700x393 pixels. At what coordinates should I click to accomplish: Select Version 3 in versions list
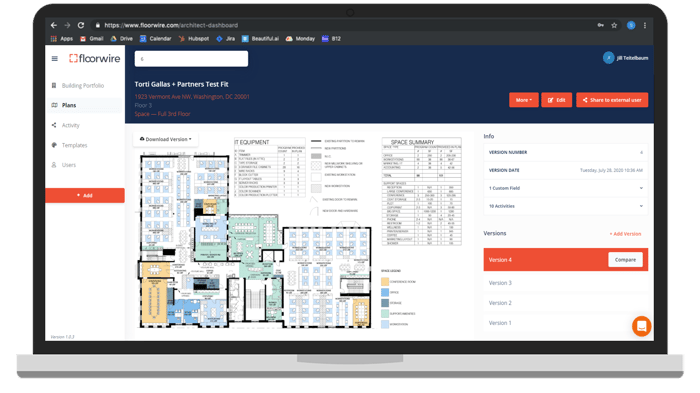(x=566, y=283)
